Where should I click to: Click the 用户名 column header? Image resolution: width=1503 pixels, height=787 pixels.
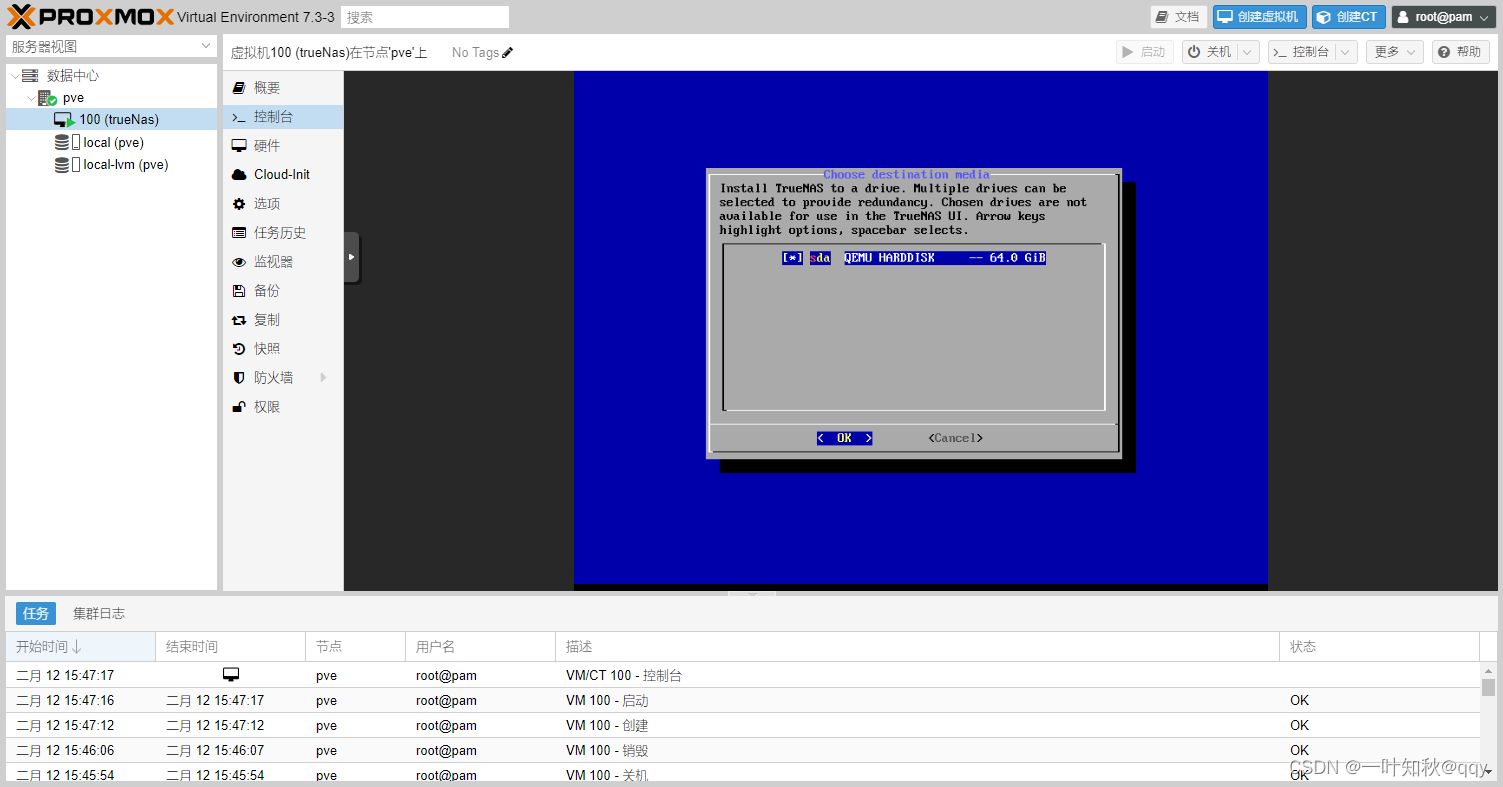[x=481, y=646]
